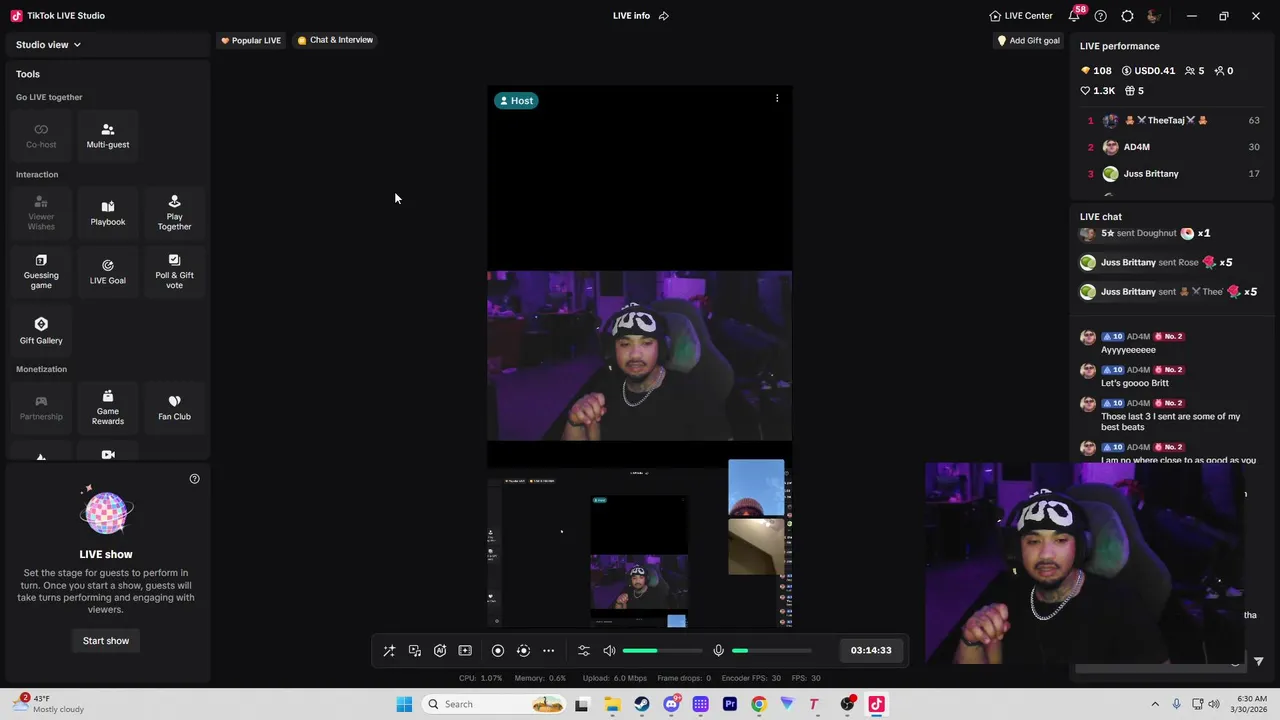Adjust the microphone volume slider
This screenshot has height=720, width=1280.
point(771,651)
